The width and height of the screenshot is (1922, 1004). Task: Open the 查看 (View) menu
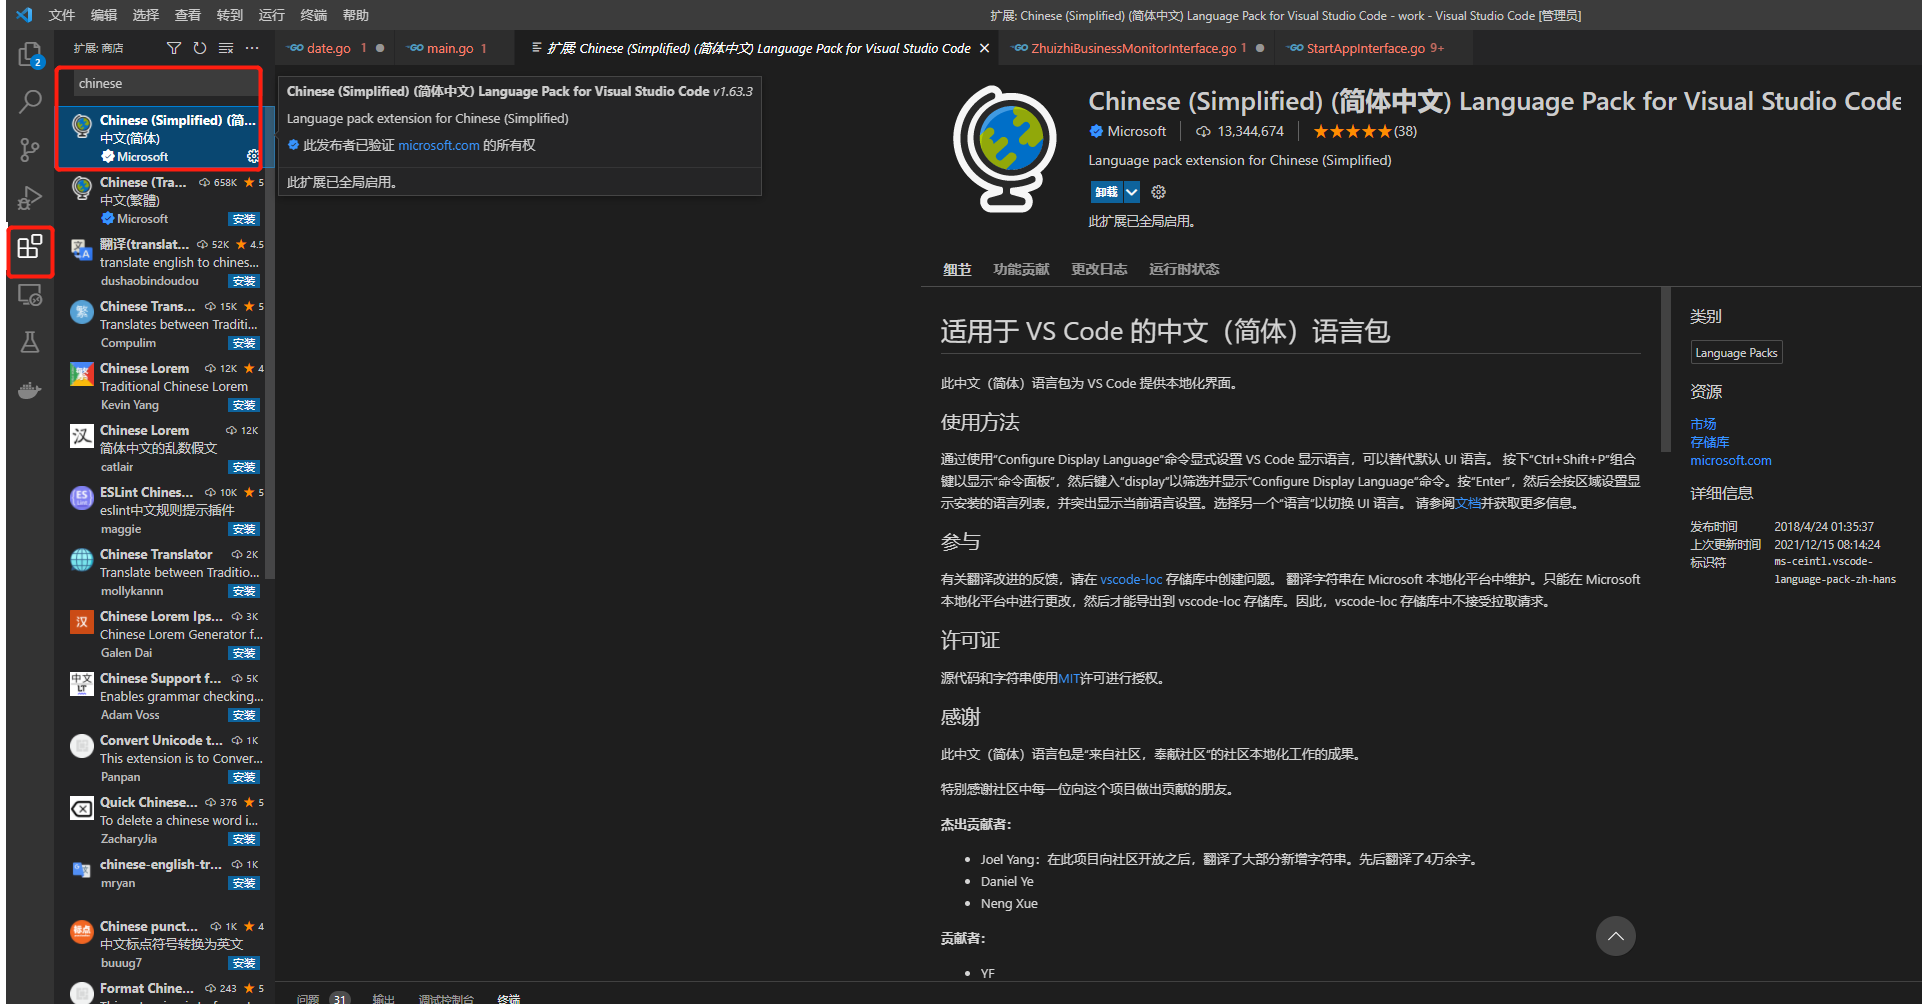pos(188,15)
